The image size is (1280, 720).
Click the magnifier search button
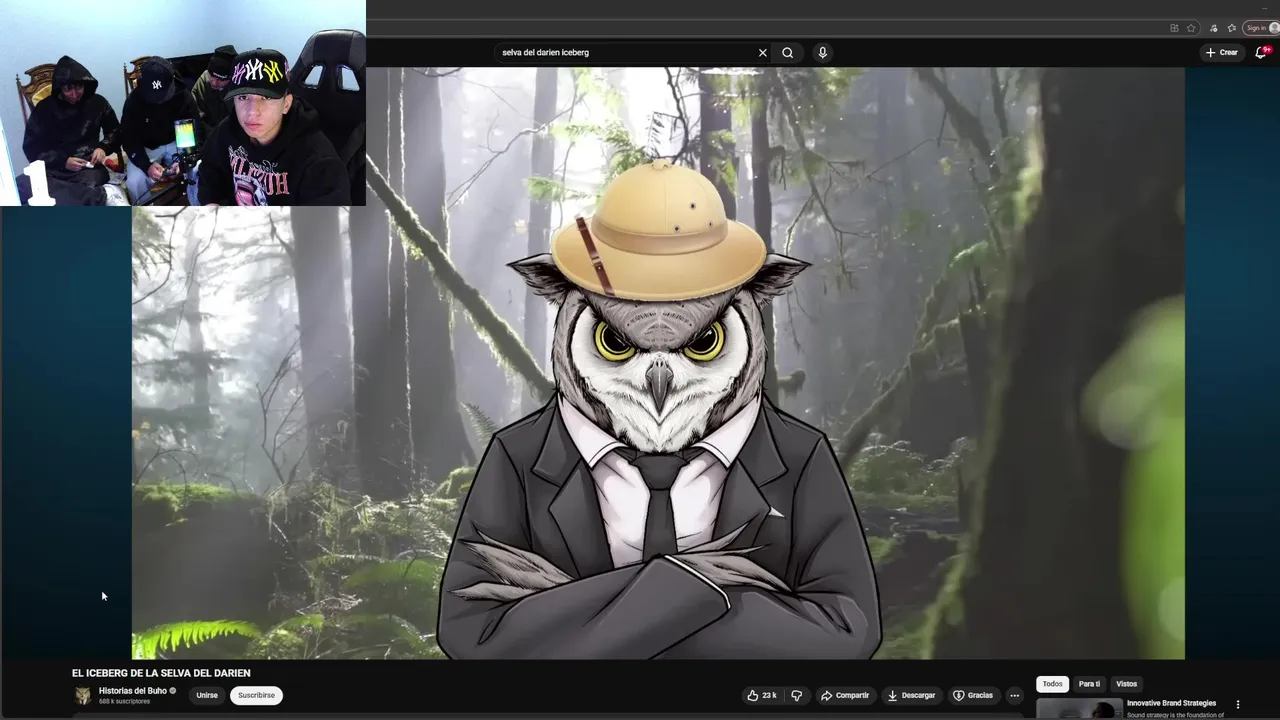(x=788, y=53)
